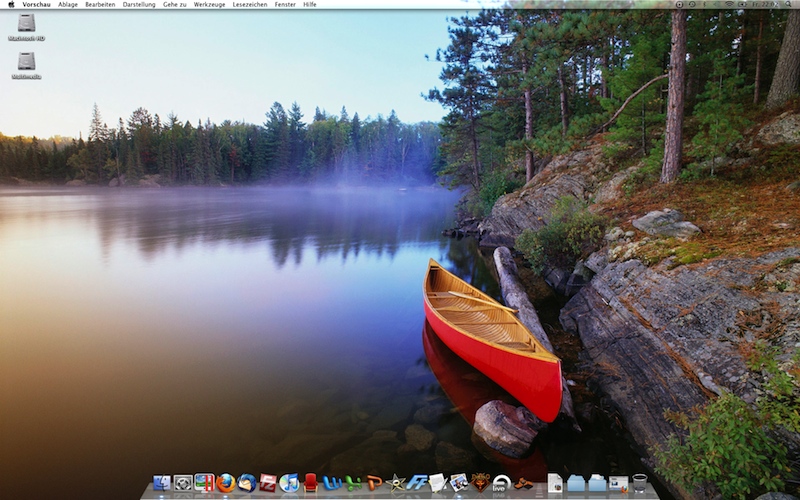800x500 pixels.
Task: Open Finder from the dock
Action: pos(161,483)
